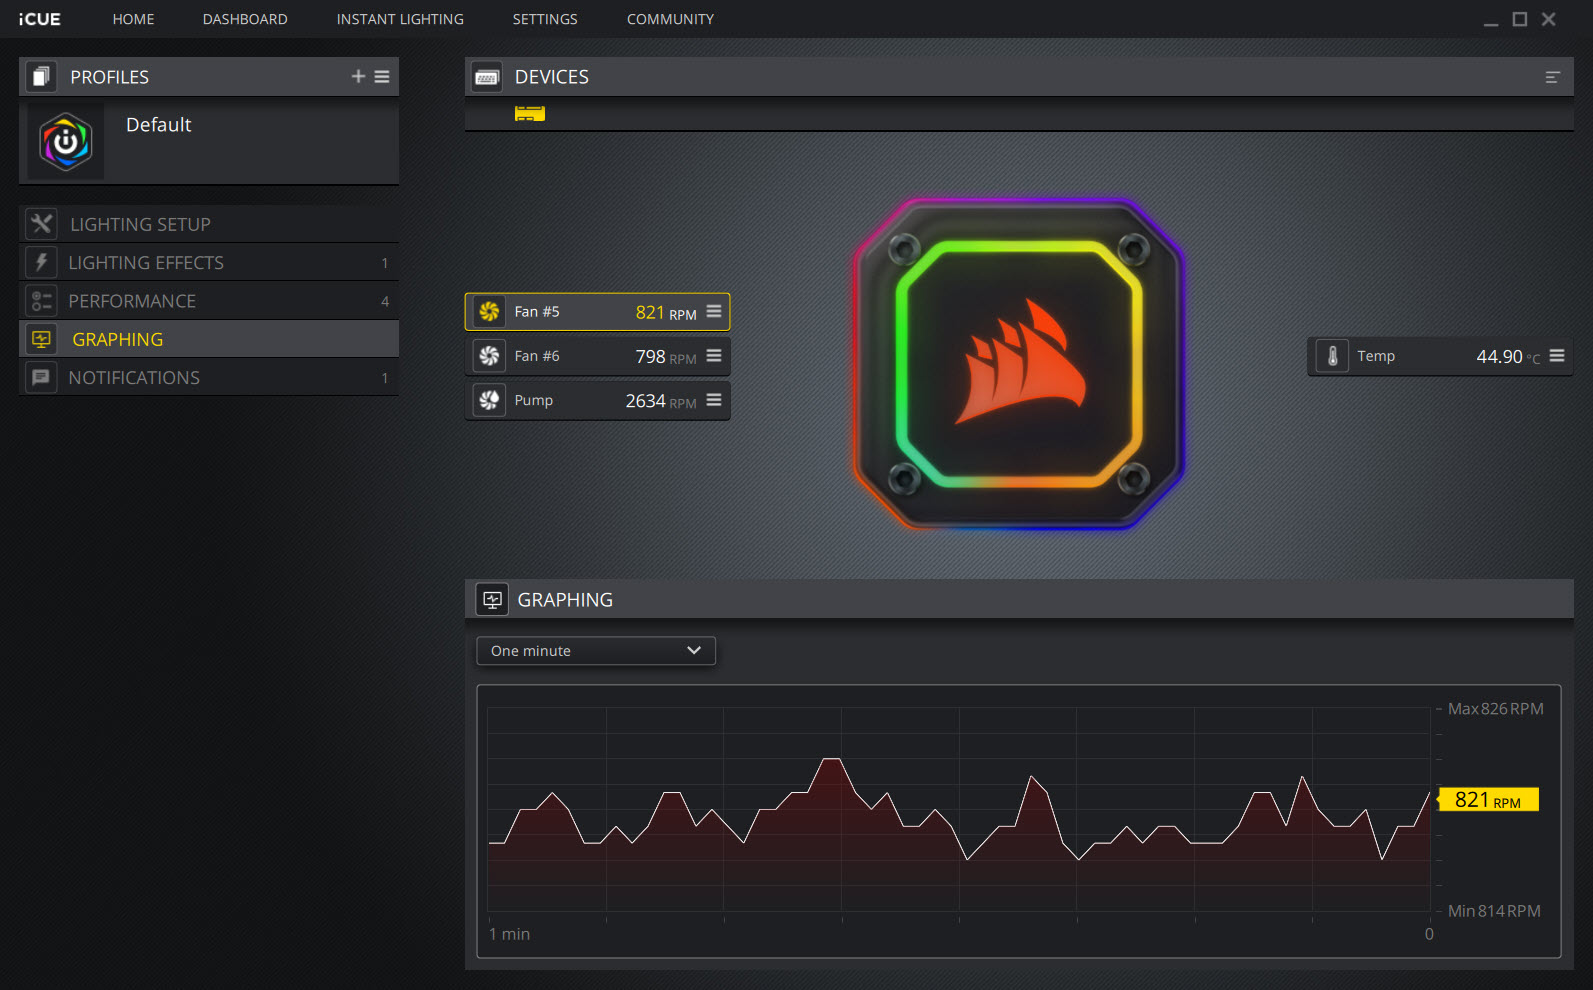The image size is (1593, 990).
Task: Click the iCUE logo
Action: pyautogui.click(x=40, y=19)
